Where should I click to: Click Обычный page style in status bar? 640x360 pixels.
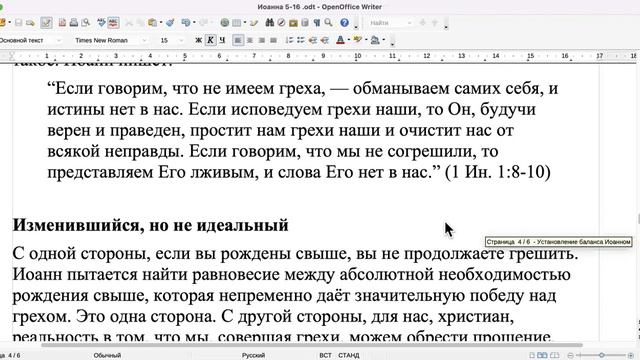(x=107, y=356)
